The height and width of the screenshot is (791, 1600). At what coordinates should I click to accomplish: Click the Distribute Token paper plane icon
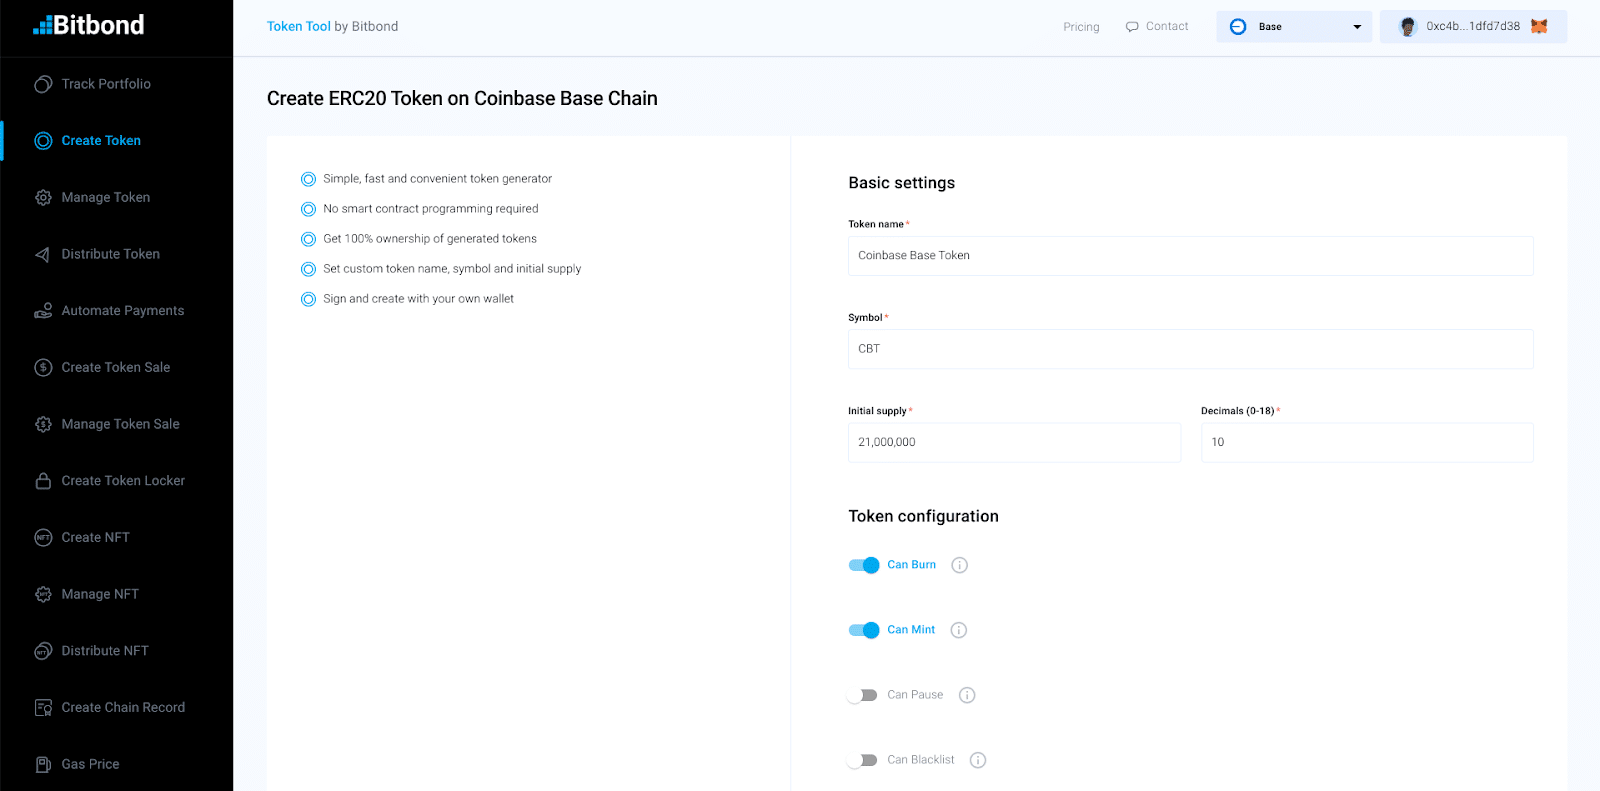point(43,254)
